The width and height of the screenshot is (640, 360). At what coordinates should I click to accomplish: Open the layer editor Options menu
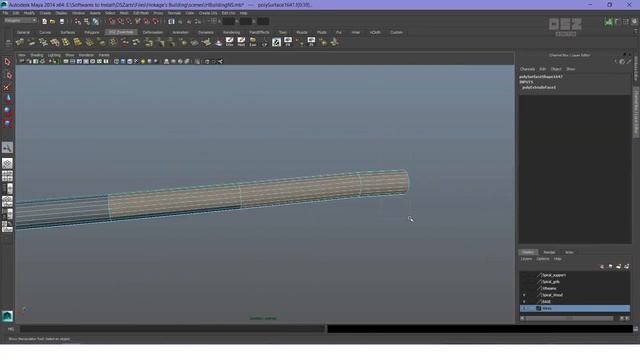542,259
